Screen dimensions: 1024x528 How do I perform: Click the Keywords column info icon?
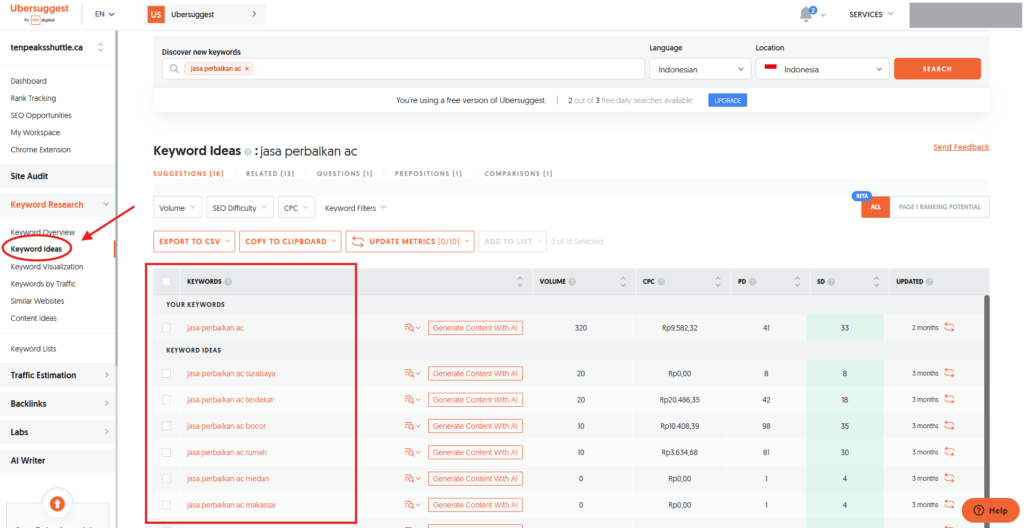[228, 282]
